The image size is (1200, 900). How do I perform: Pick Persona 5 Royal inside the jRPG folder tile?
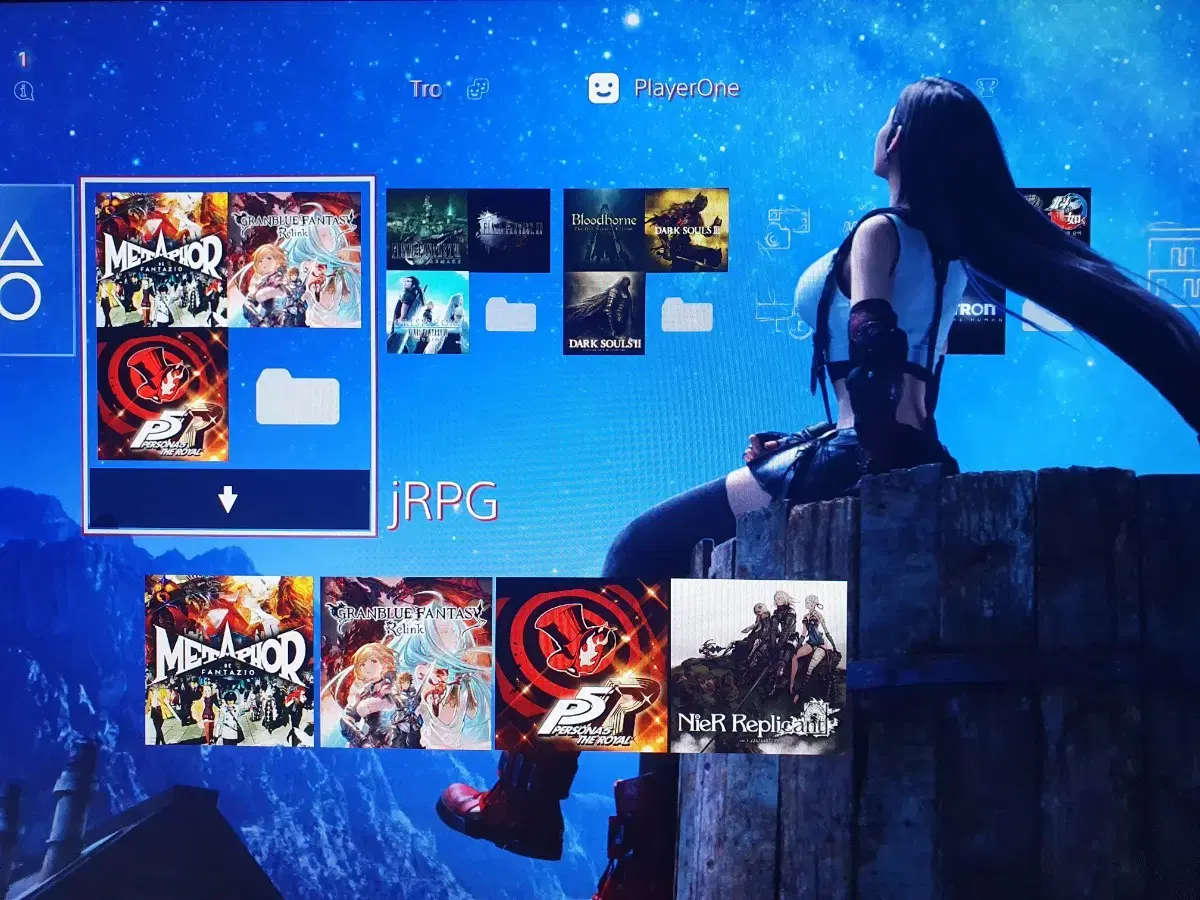pos(162,395)
